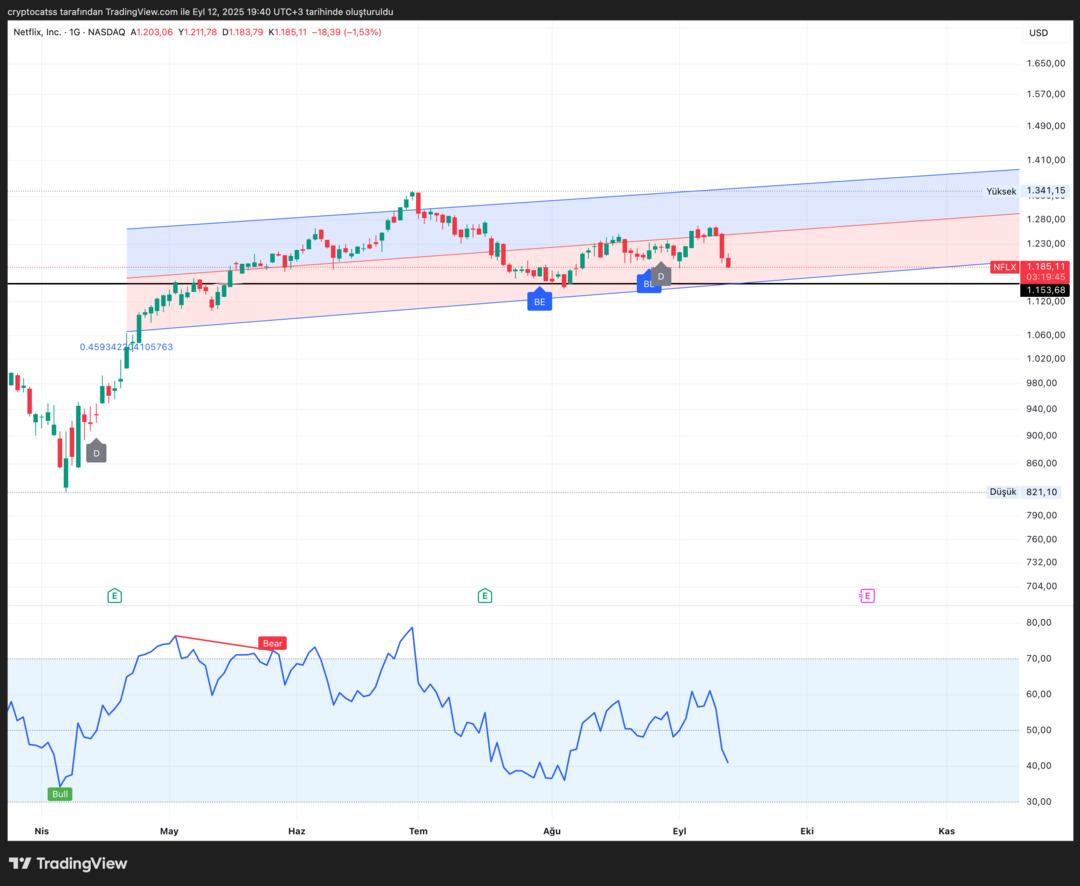This screenshot has height=886, width=1080.
Task: Click the Netflix, Inc. symbol title
Action: coord(37,32)
